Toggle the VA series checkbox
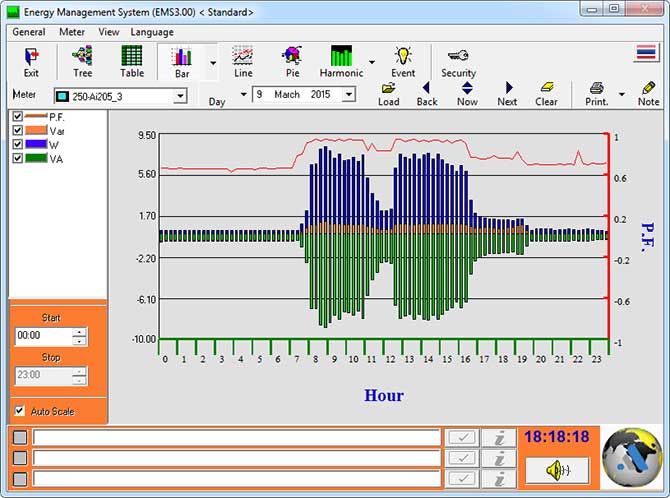670x498 pixels. 18,158
